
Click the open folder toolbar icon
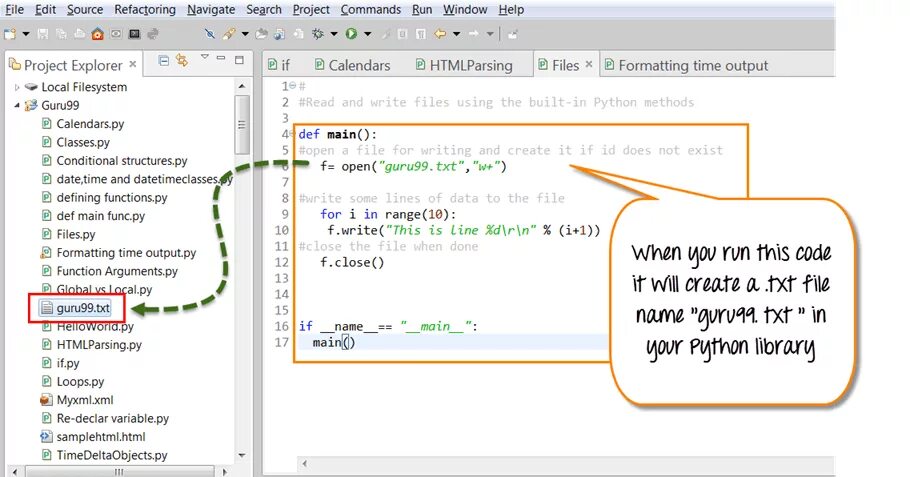tap(262, 34)
